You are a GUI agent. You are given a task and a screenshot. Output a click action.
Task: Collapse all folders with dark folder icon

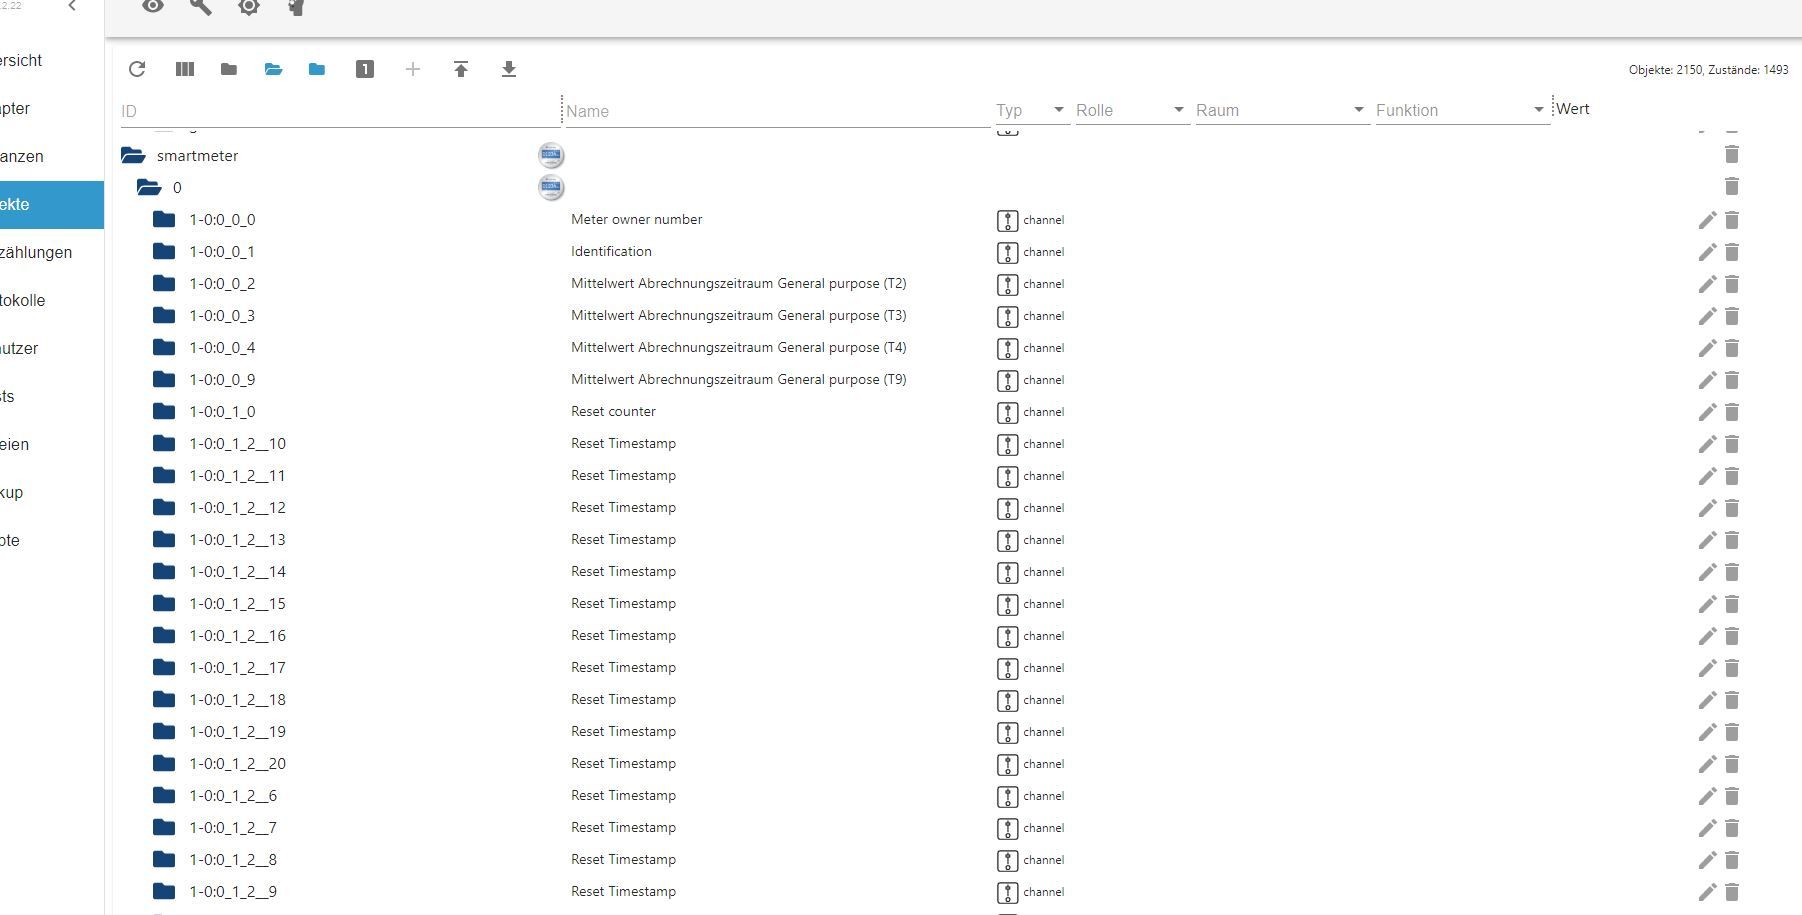coord(229,69)
